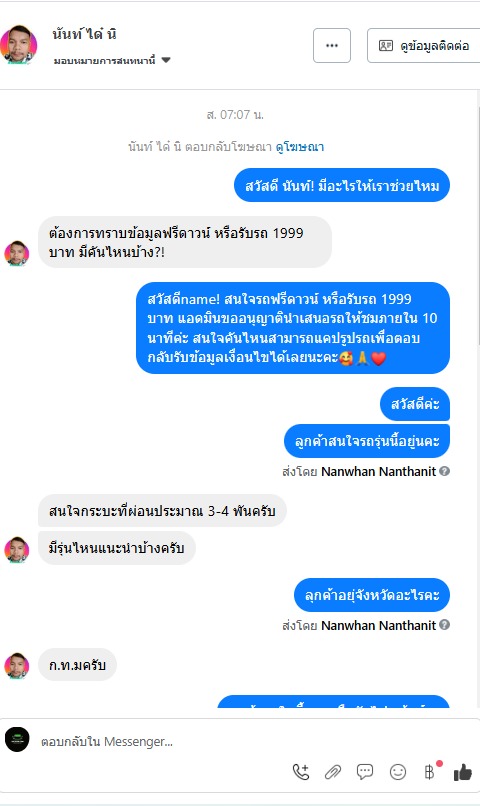
Task: Click page avatar beside the reply box
Action: coord(17,740)
